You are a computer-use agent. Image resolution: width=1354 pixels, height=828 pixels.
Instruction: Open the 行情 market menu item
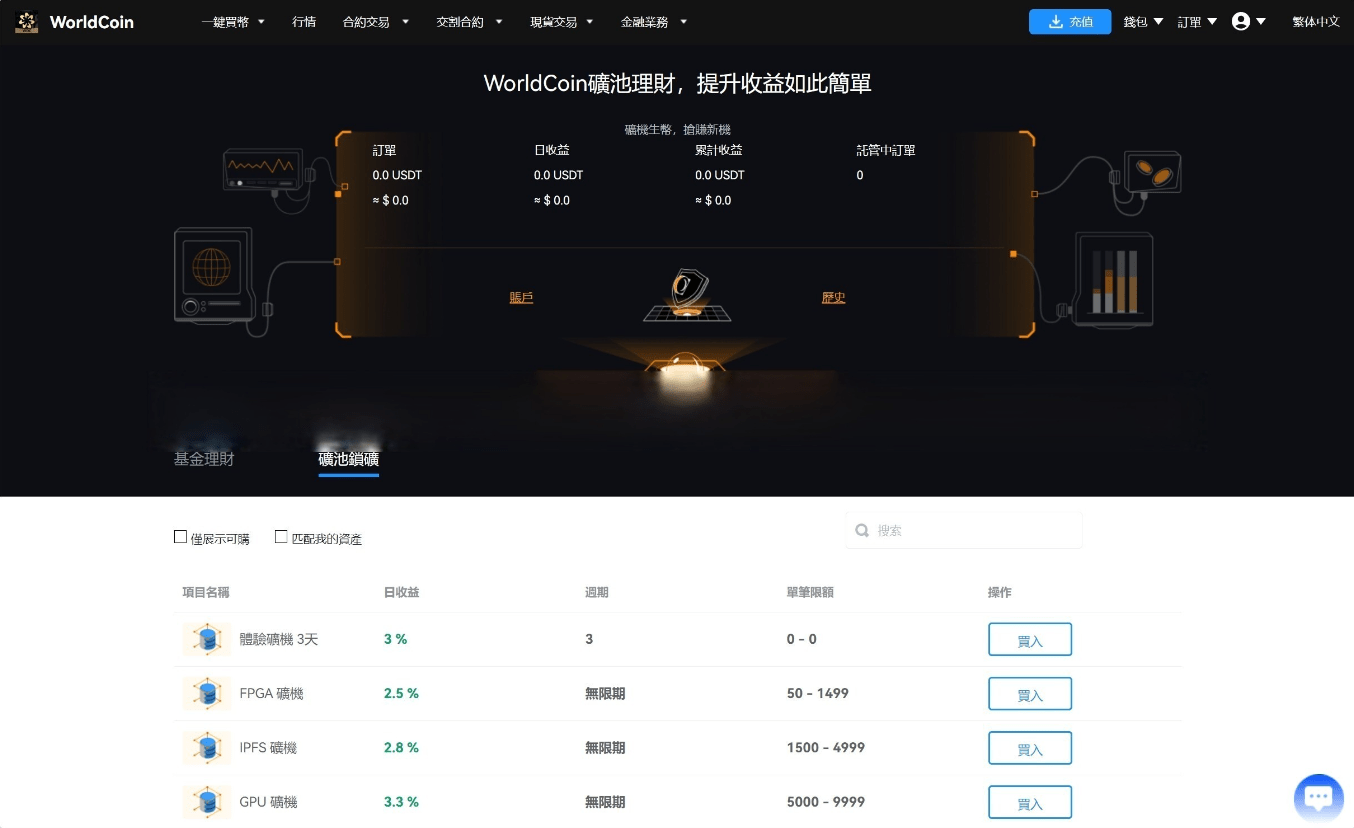coord(304,22)
